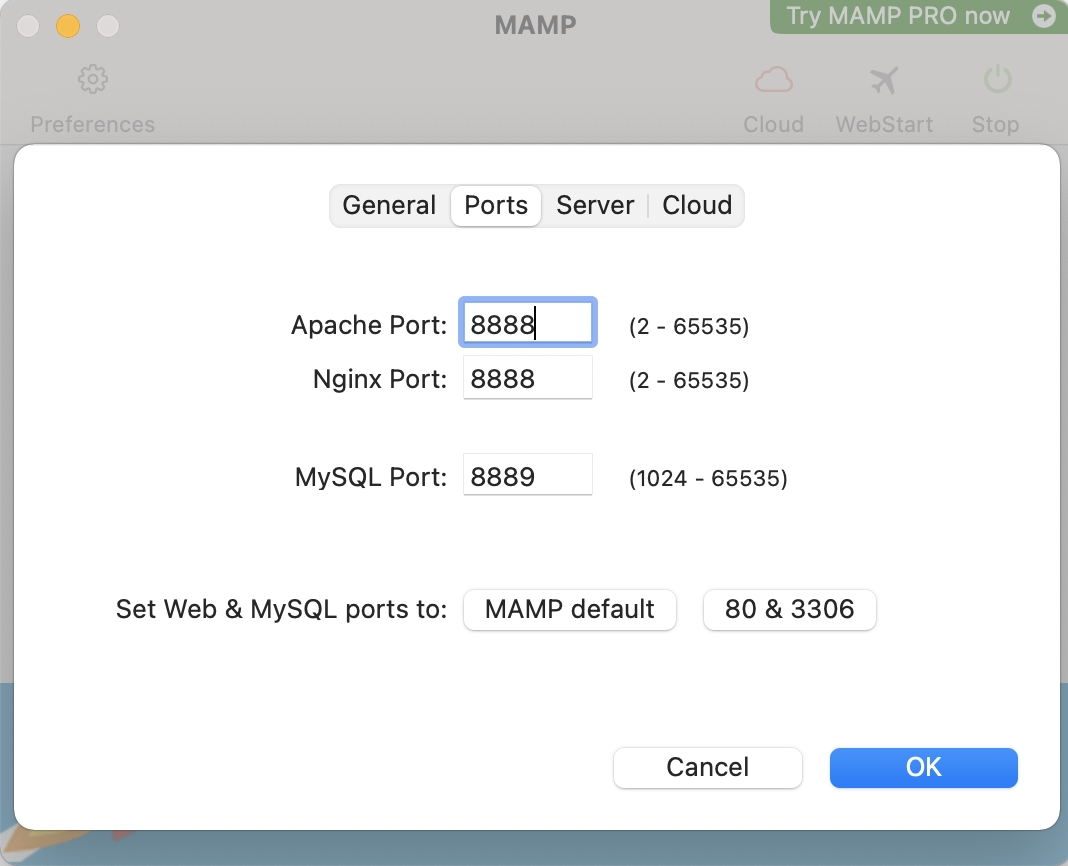This screenshot has width=1068, height=866.
Task: Click the (1024 - 65535) range hint
Action: pyautogui.click(x=708, y=478)
